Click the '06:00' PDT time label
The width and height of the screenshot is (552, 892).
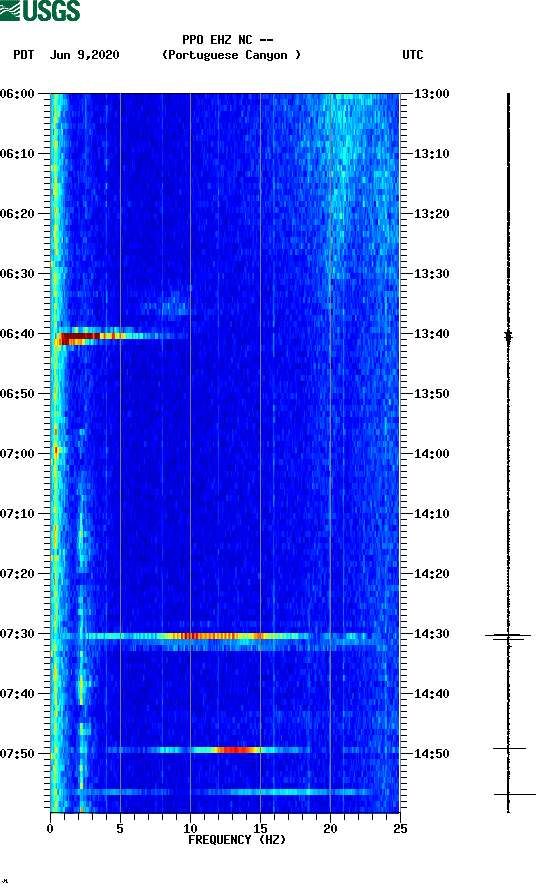click(18, 94)
